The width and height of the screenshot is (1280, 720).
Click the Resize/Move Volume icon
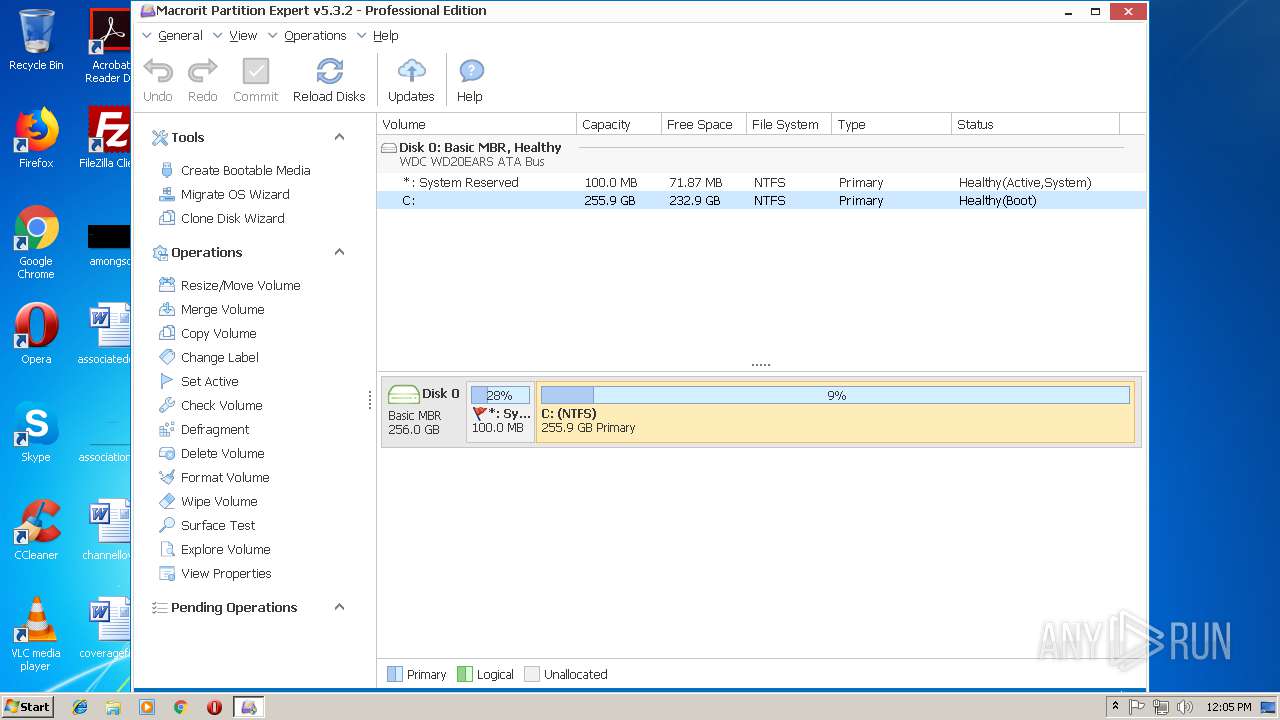point(167,285)
